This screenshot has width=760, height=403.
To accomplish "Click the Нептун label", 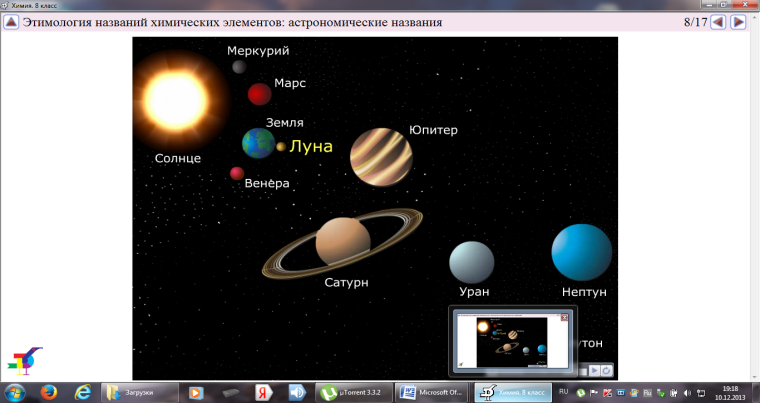I will [x=584, y=292].
